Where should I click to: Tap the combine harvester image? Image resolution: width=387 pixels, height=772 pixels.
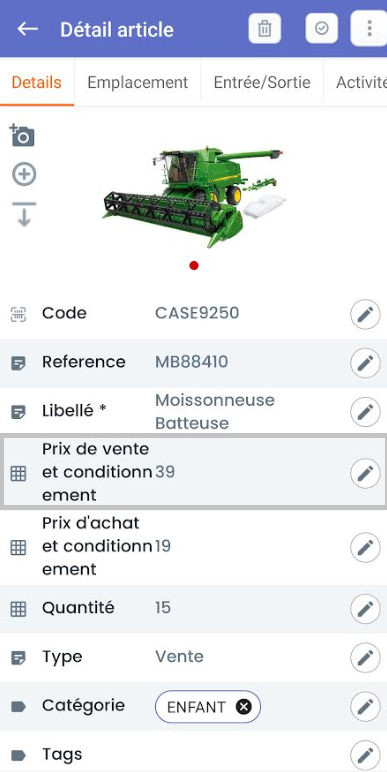click(x=194, y=196)
